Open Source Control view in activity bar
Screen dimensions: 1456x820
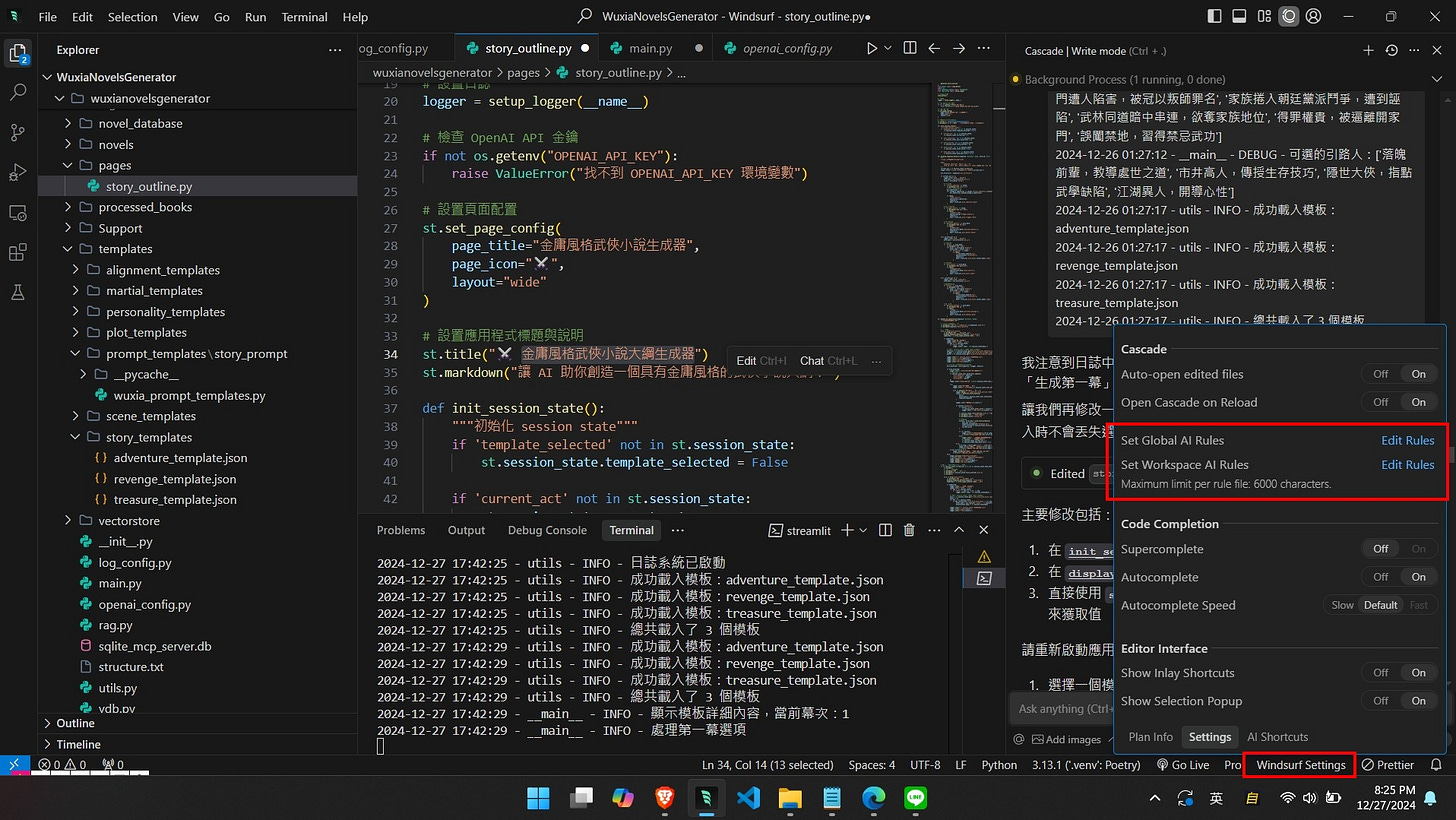point(18,132)
